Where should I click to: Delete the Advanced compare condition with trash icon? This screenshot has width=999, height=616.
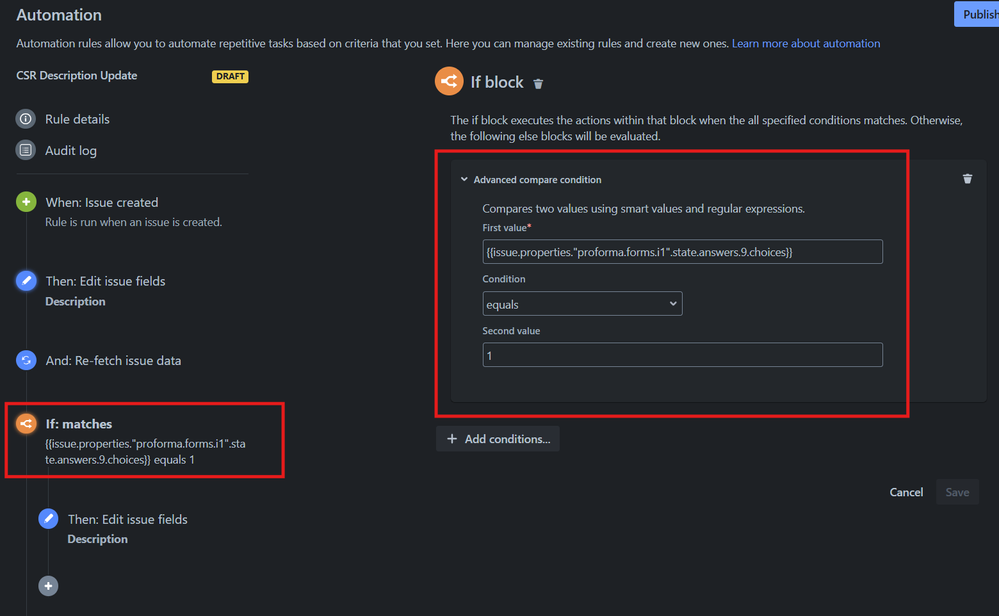coord(967,179)
